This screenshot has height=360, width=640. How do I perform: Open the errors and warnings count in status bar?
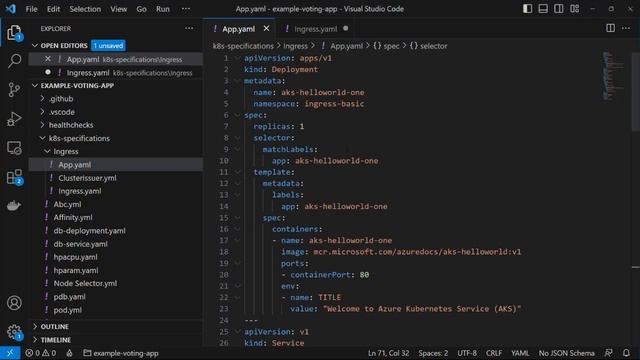coord(40,353)
